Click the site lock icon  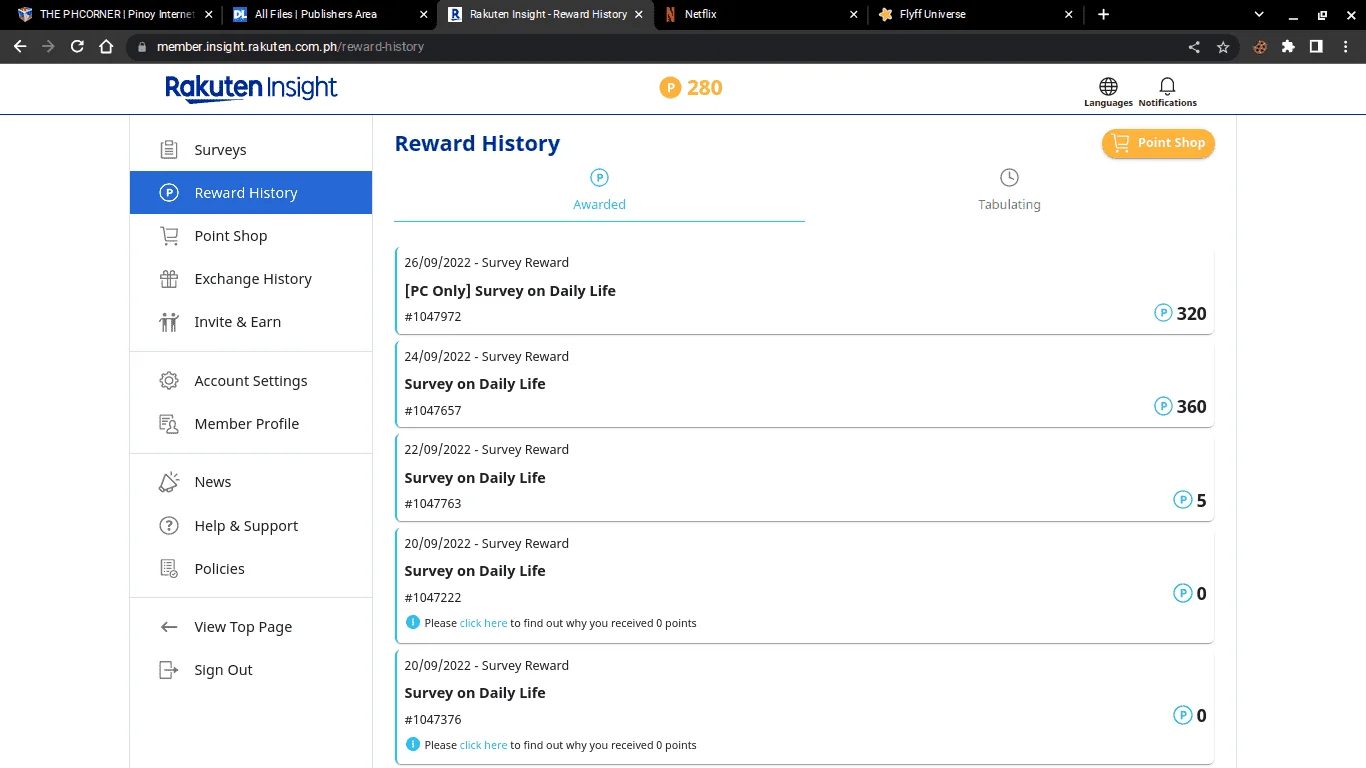[141, 47]
